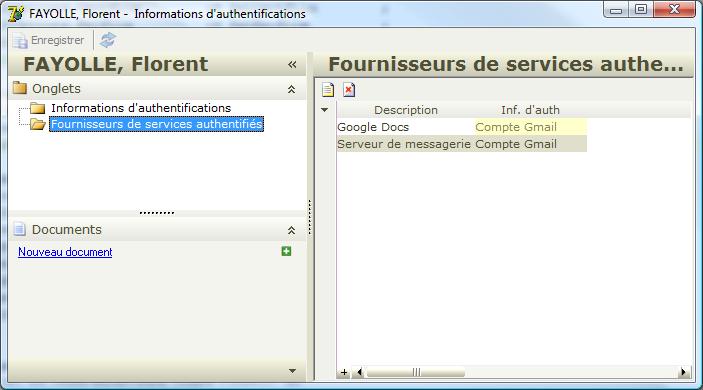
Task: Maximize the window
Action: tap(641, 9)
